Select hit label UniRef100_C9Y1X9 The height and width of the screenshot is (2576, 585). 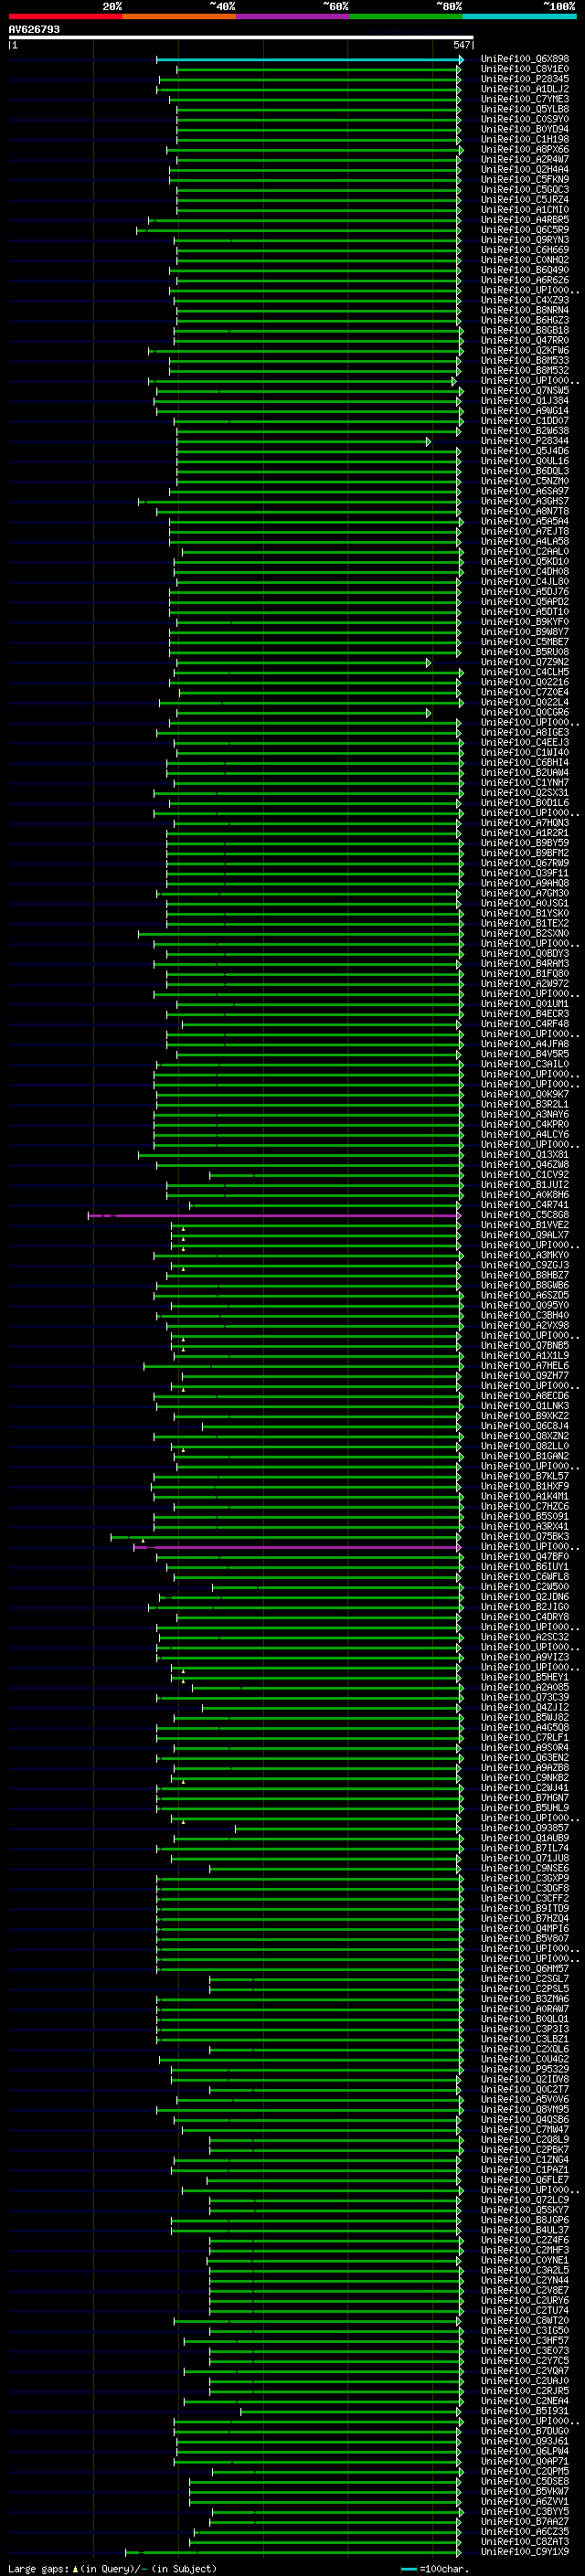[525, 2551]
